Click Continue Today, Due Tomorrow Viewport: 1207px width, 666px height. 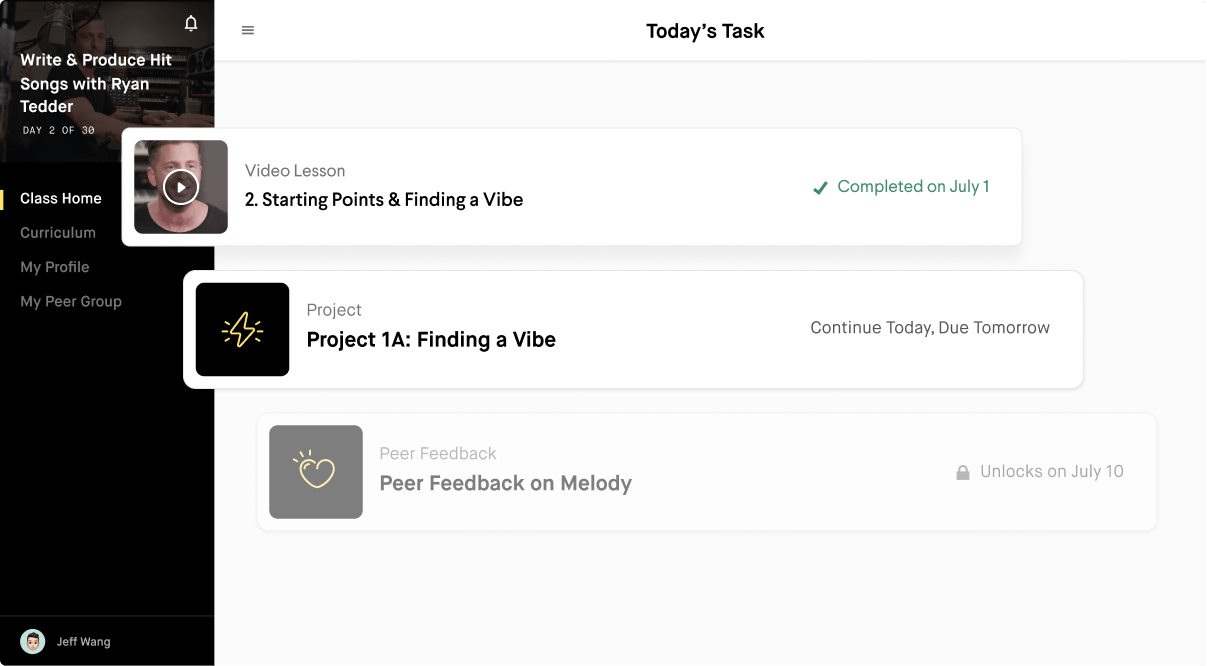click(930, 327)
